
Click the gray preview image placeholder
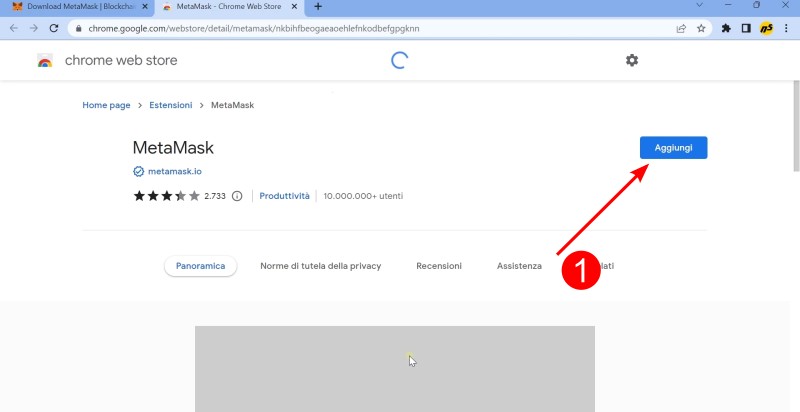[x=395, y=369]
